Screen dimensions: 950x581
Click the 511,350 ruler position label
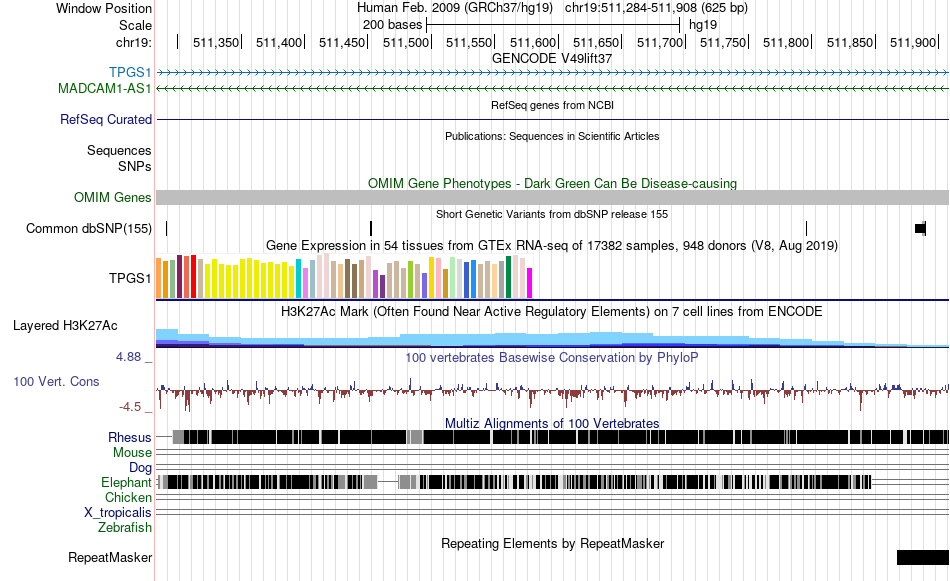pyautogui.click(x=216, y=42)
